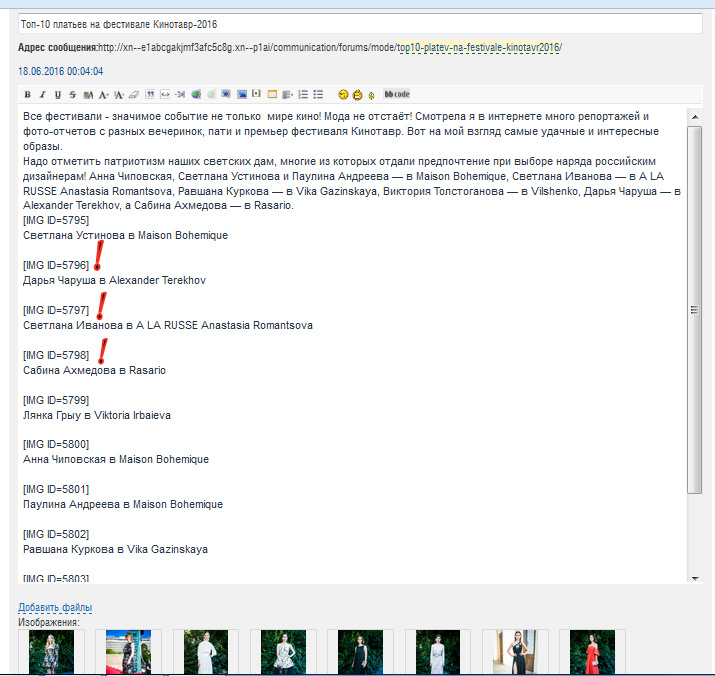
Task: Click the editor scrollbar up arrow
Action: [x=695, y=116]
